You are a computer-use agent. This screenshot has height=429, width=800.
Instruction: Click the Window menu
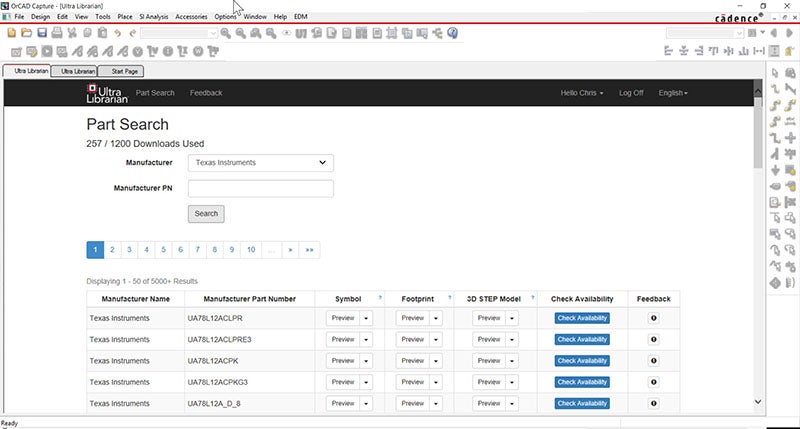[x=255, y=17]
